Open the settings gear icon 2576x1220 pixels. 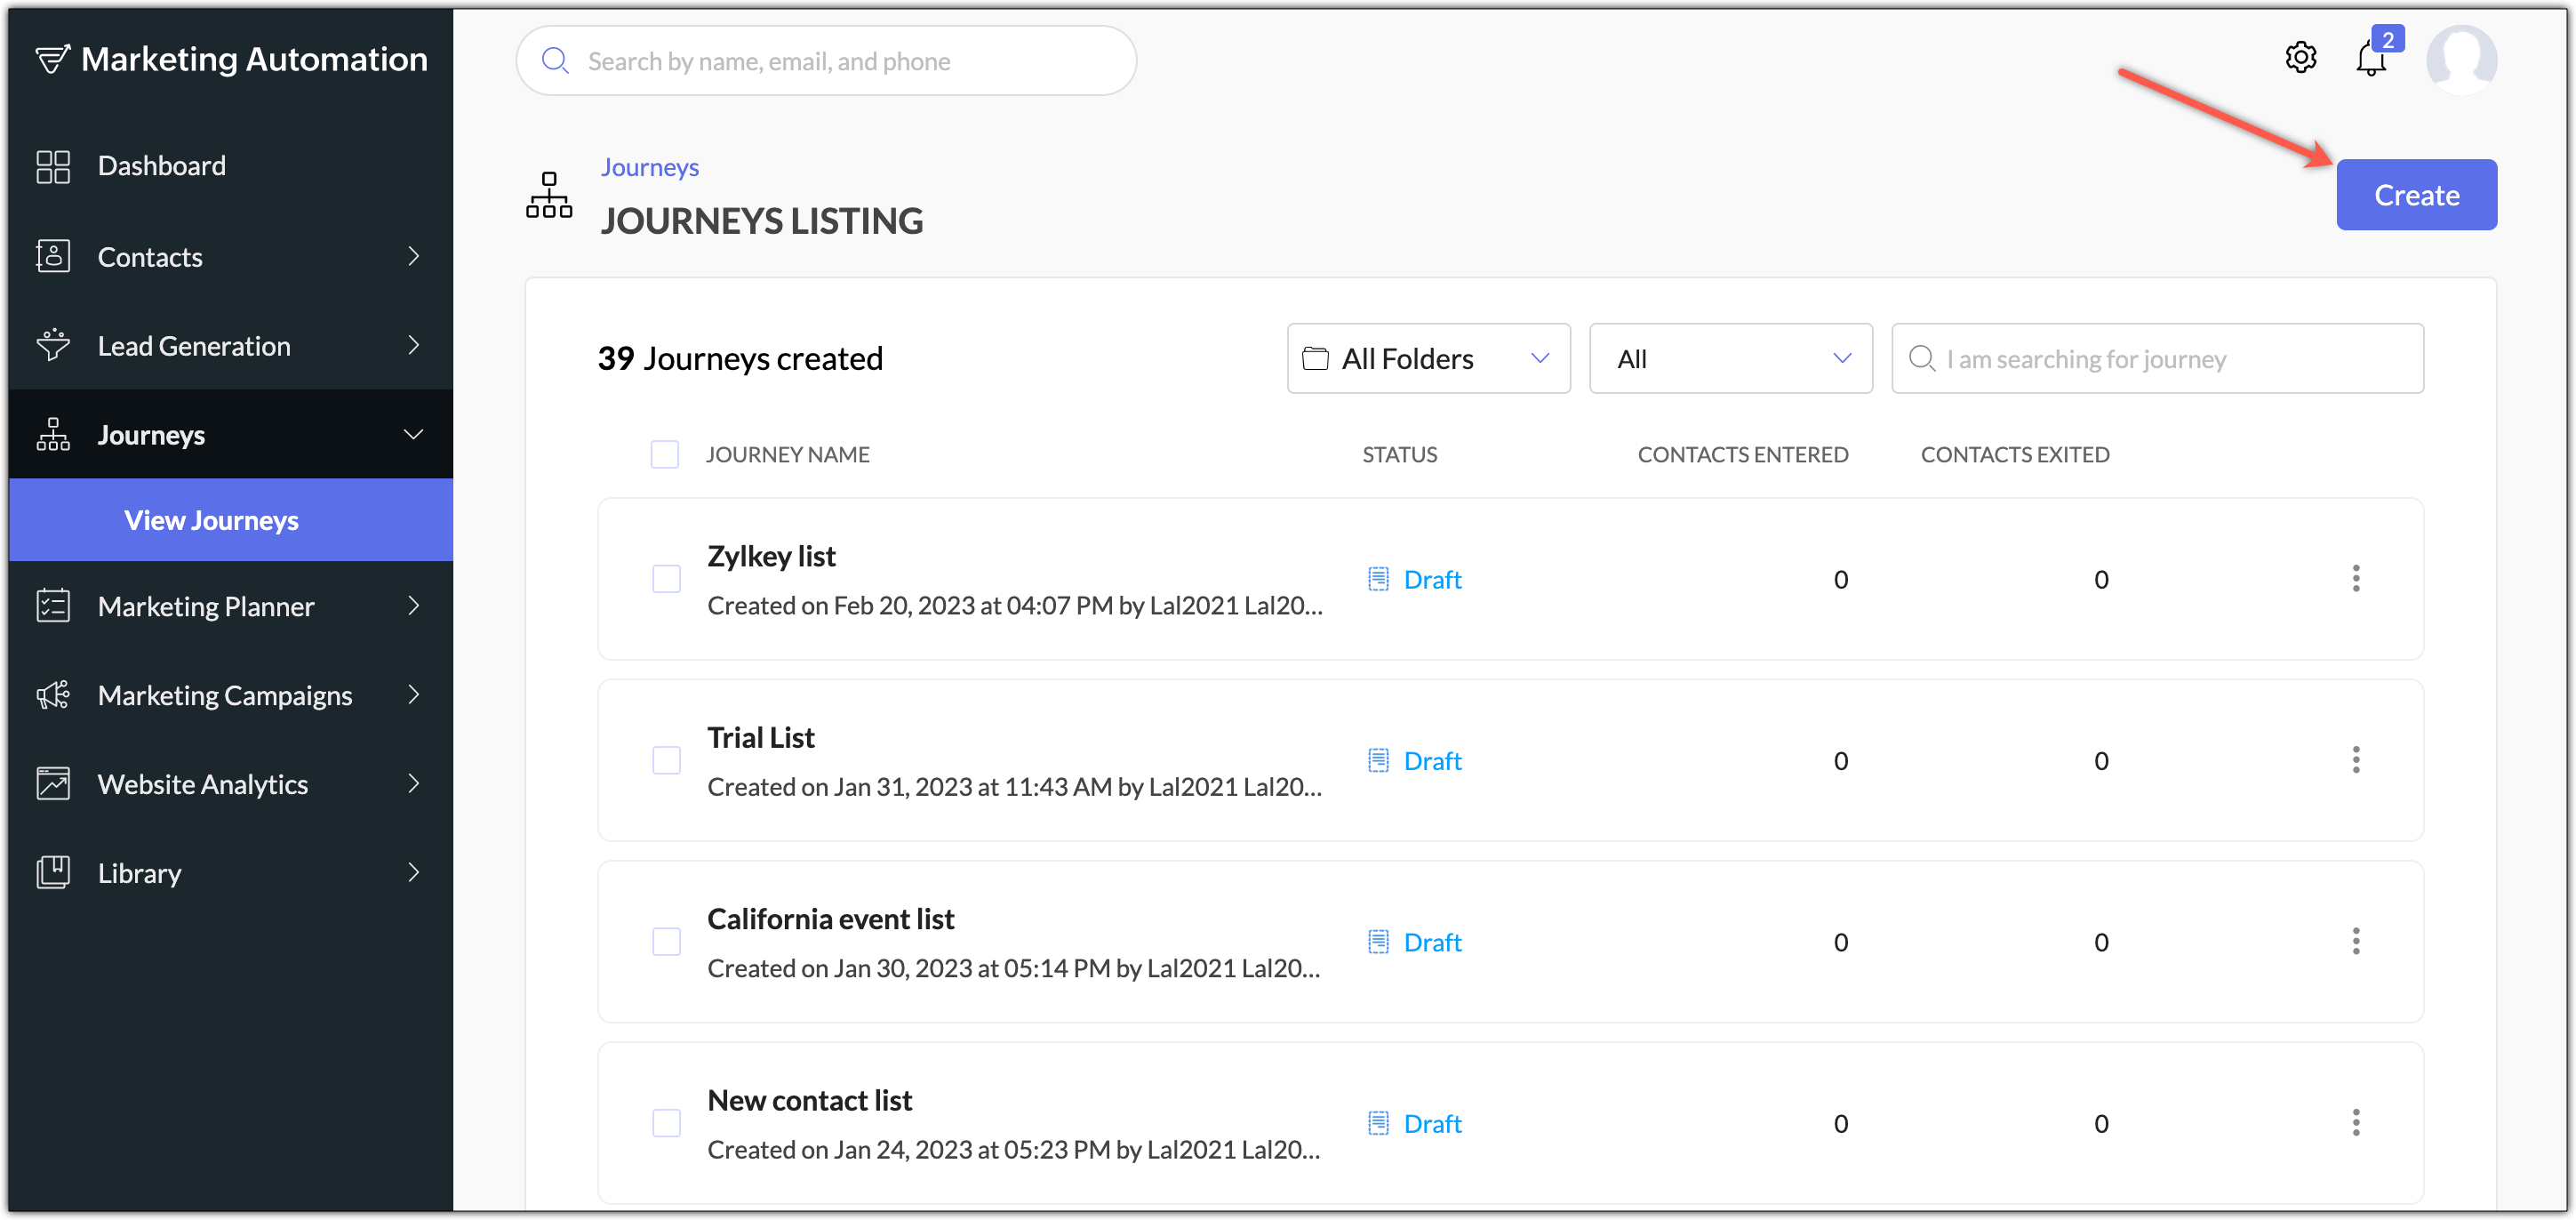tap(2300, 58)
